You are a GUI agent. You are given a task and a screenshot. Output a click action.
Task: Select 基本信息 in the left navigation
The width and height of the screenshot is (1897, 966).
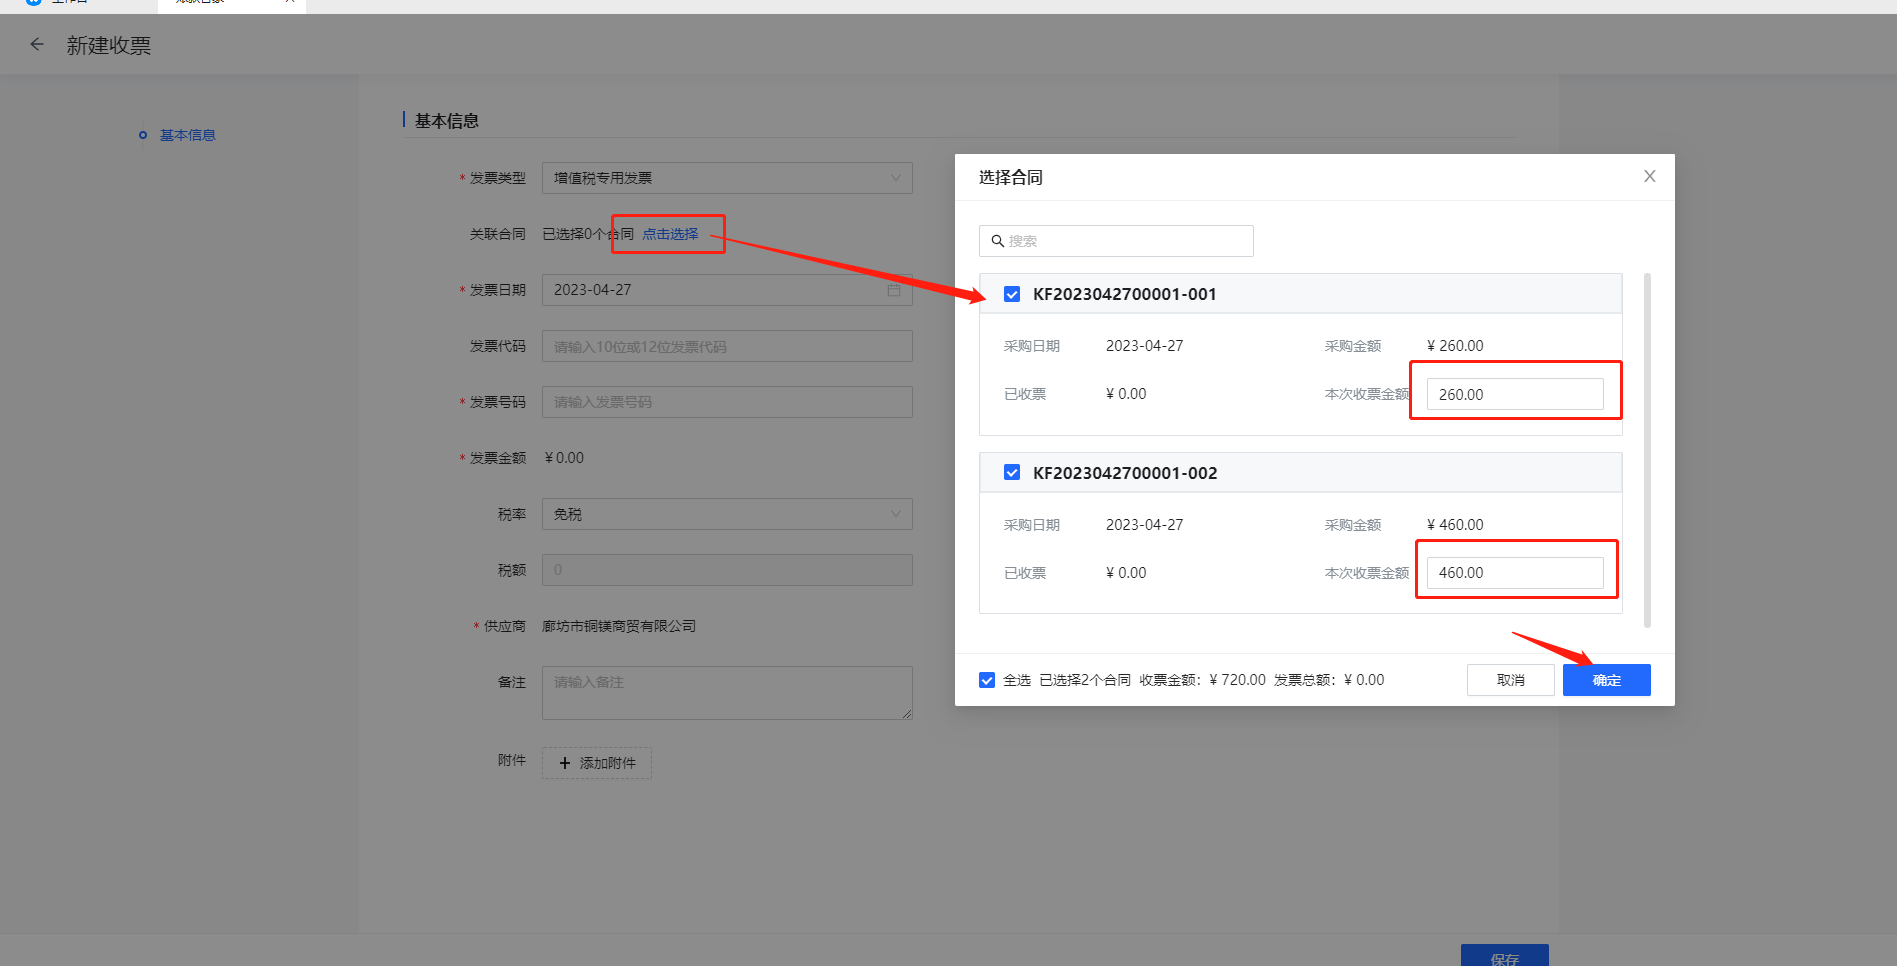(187, 135)
